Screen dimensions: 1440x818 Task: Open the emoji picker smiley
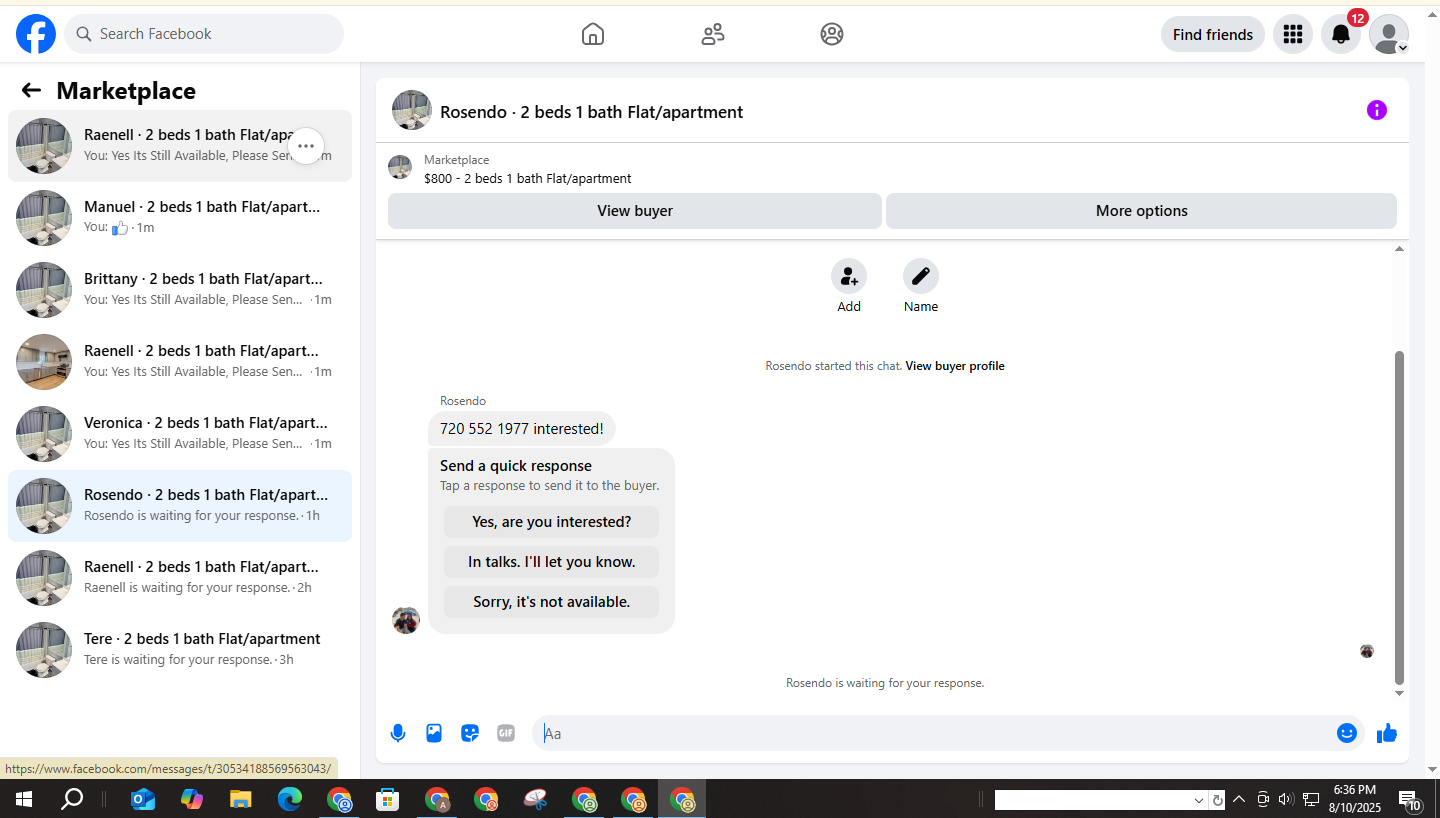[1347, 733]
